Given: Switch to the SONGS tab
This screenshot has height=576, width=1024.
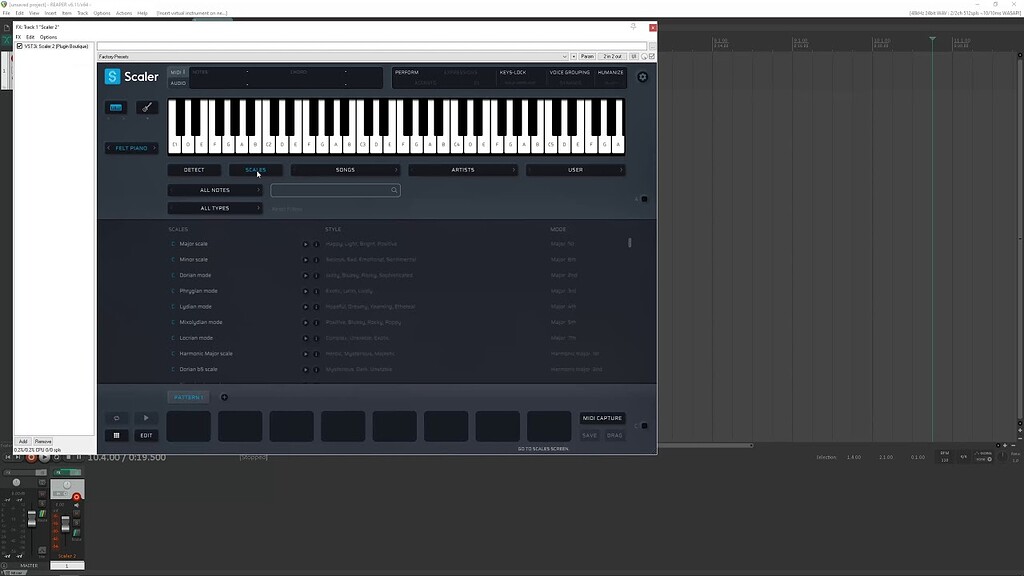Looking at the screenshot, I should pos(347,169).
